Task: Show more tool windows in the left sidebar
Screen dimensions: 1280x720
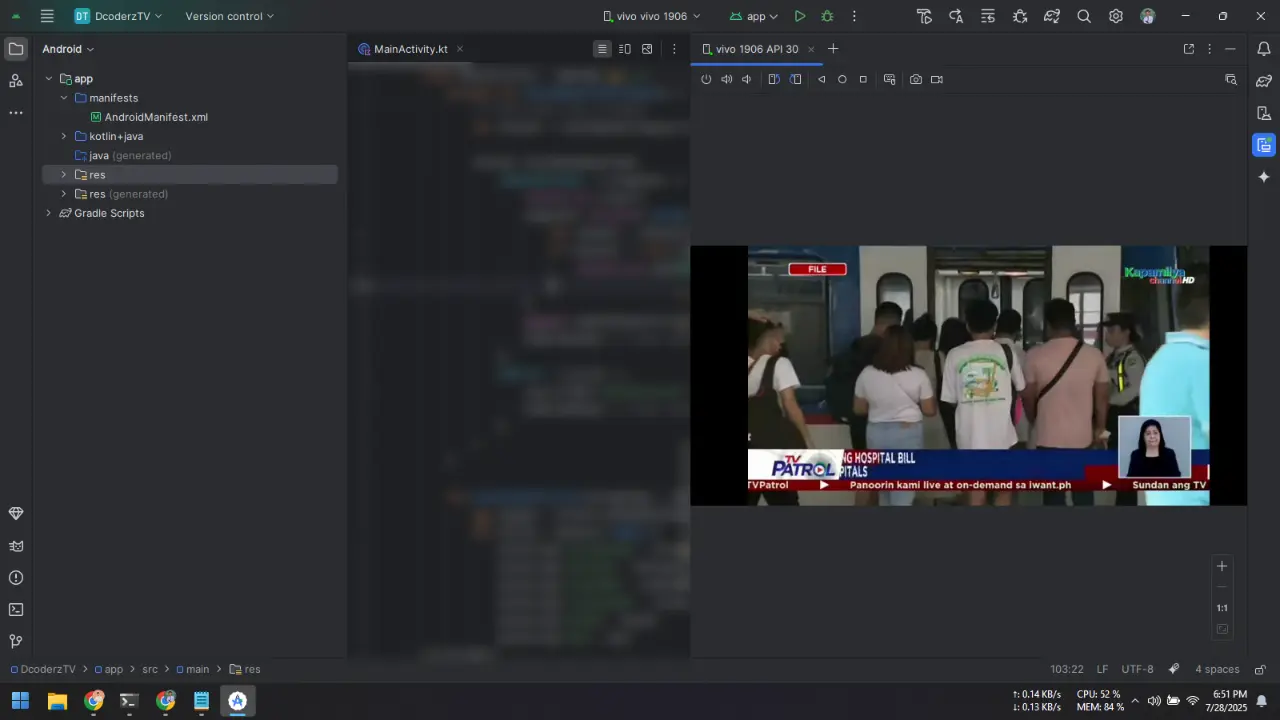Action: tap(16, 113)
